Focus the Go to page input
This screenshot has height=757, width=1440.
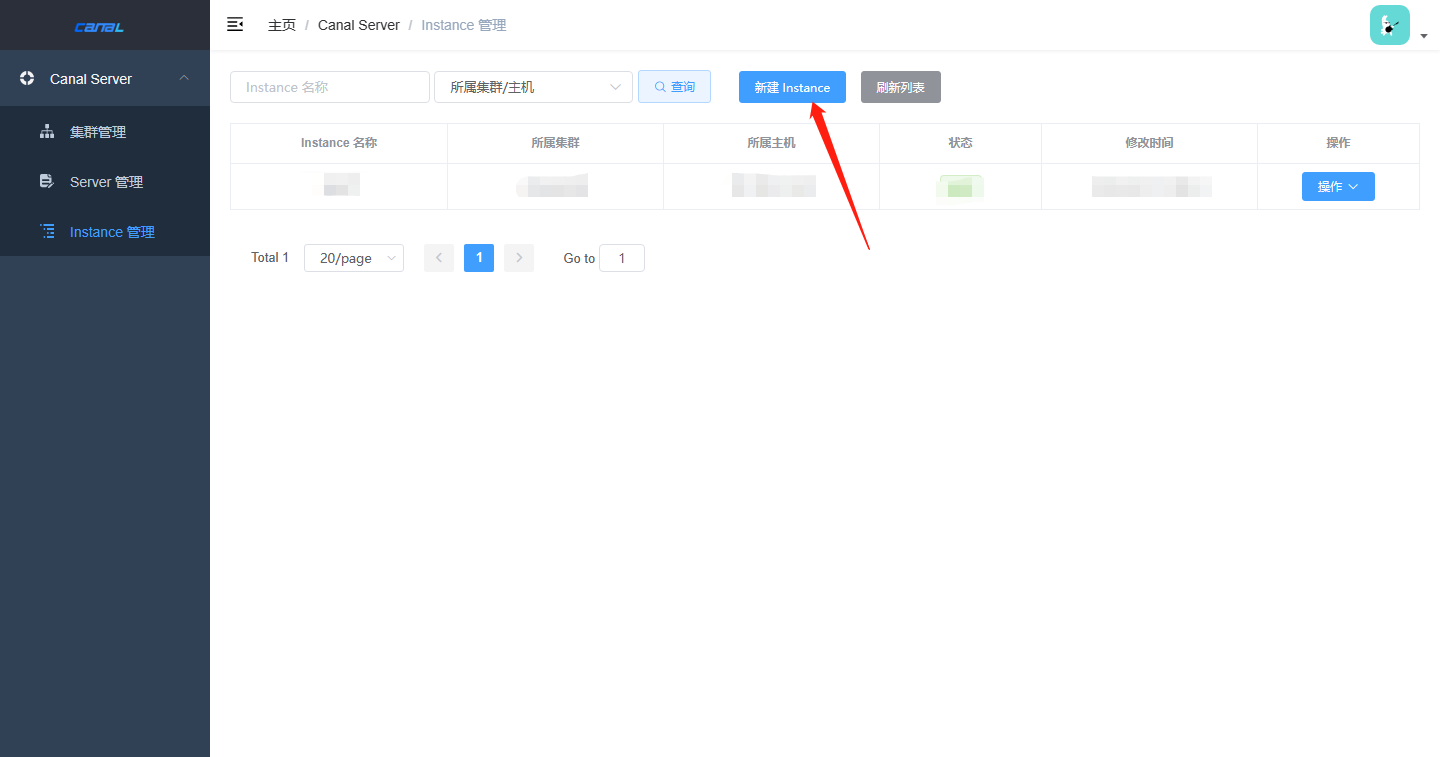622,258
